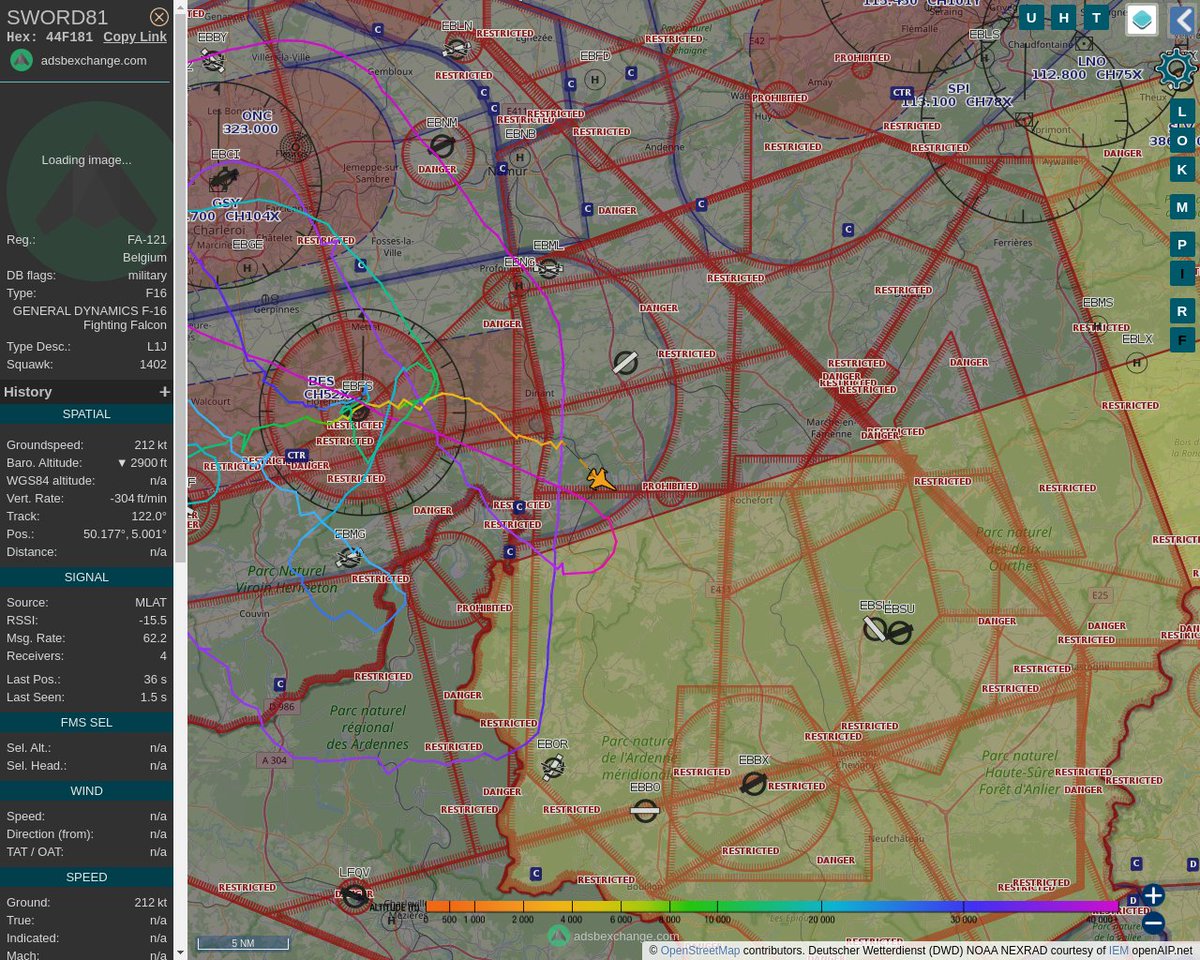Click the O shortcut button on map edge
Screen dimensions: 1200x960
coord(1182,141)
